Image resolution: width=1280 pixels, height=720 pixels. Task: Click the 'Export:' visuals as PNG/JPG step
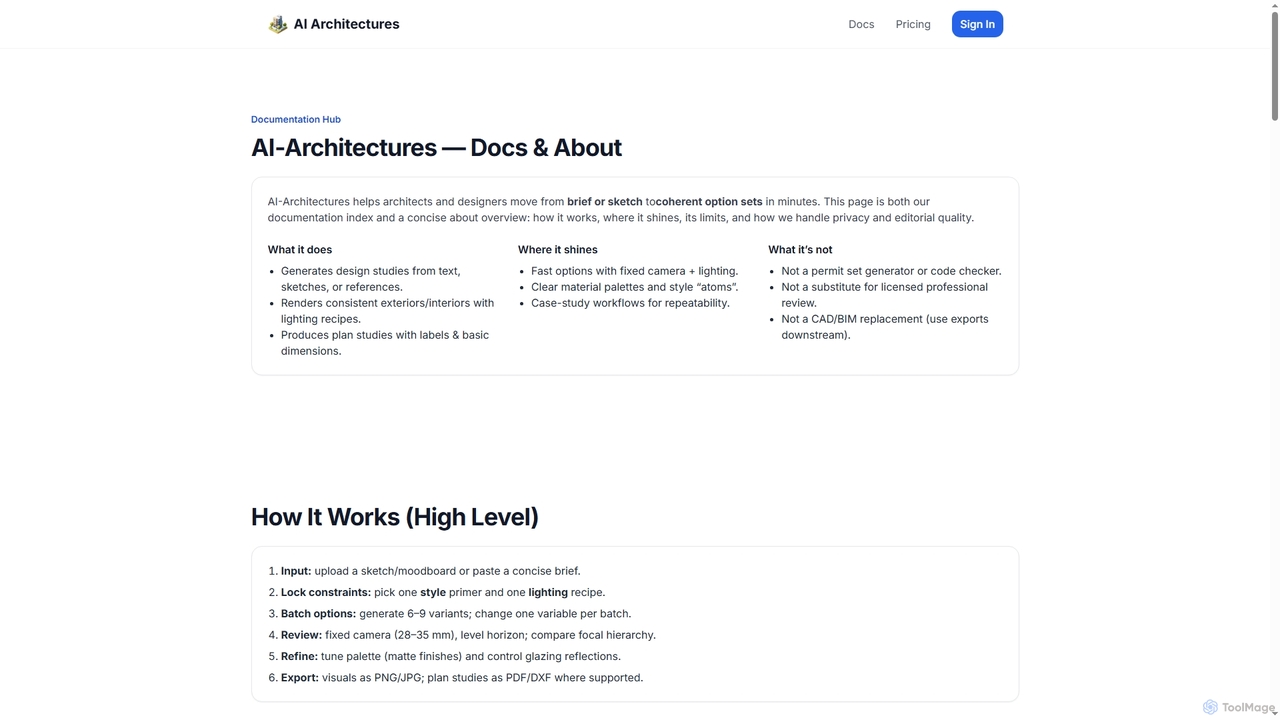(x=462, y=678)
